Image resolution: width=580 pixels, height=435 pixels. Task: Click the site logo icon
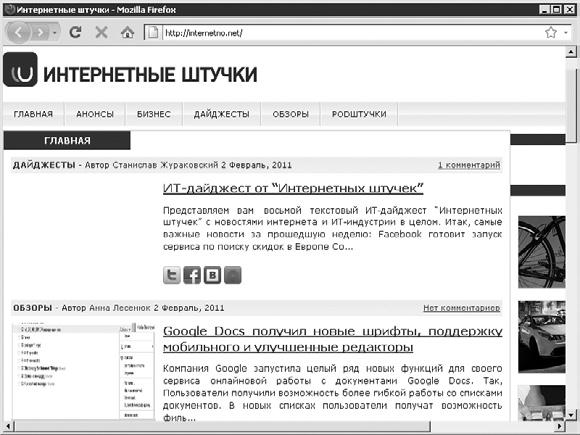(x=20, y=70)
